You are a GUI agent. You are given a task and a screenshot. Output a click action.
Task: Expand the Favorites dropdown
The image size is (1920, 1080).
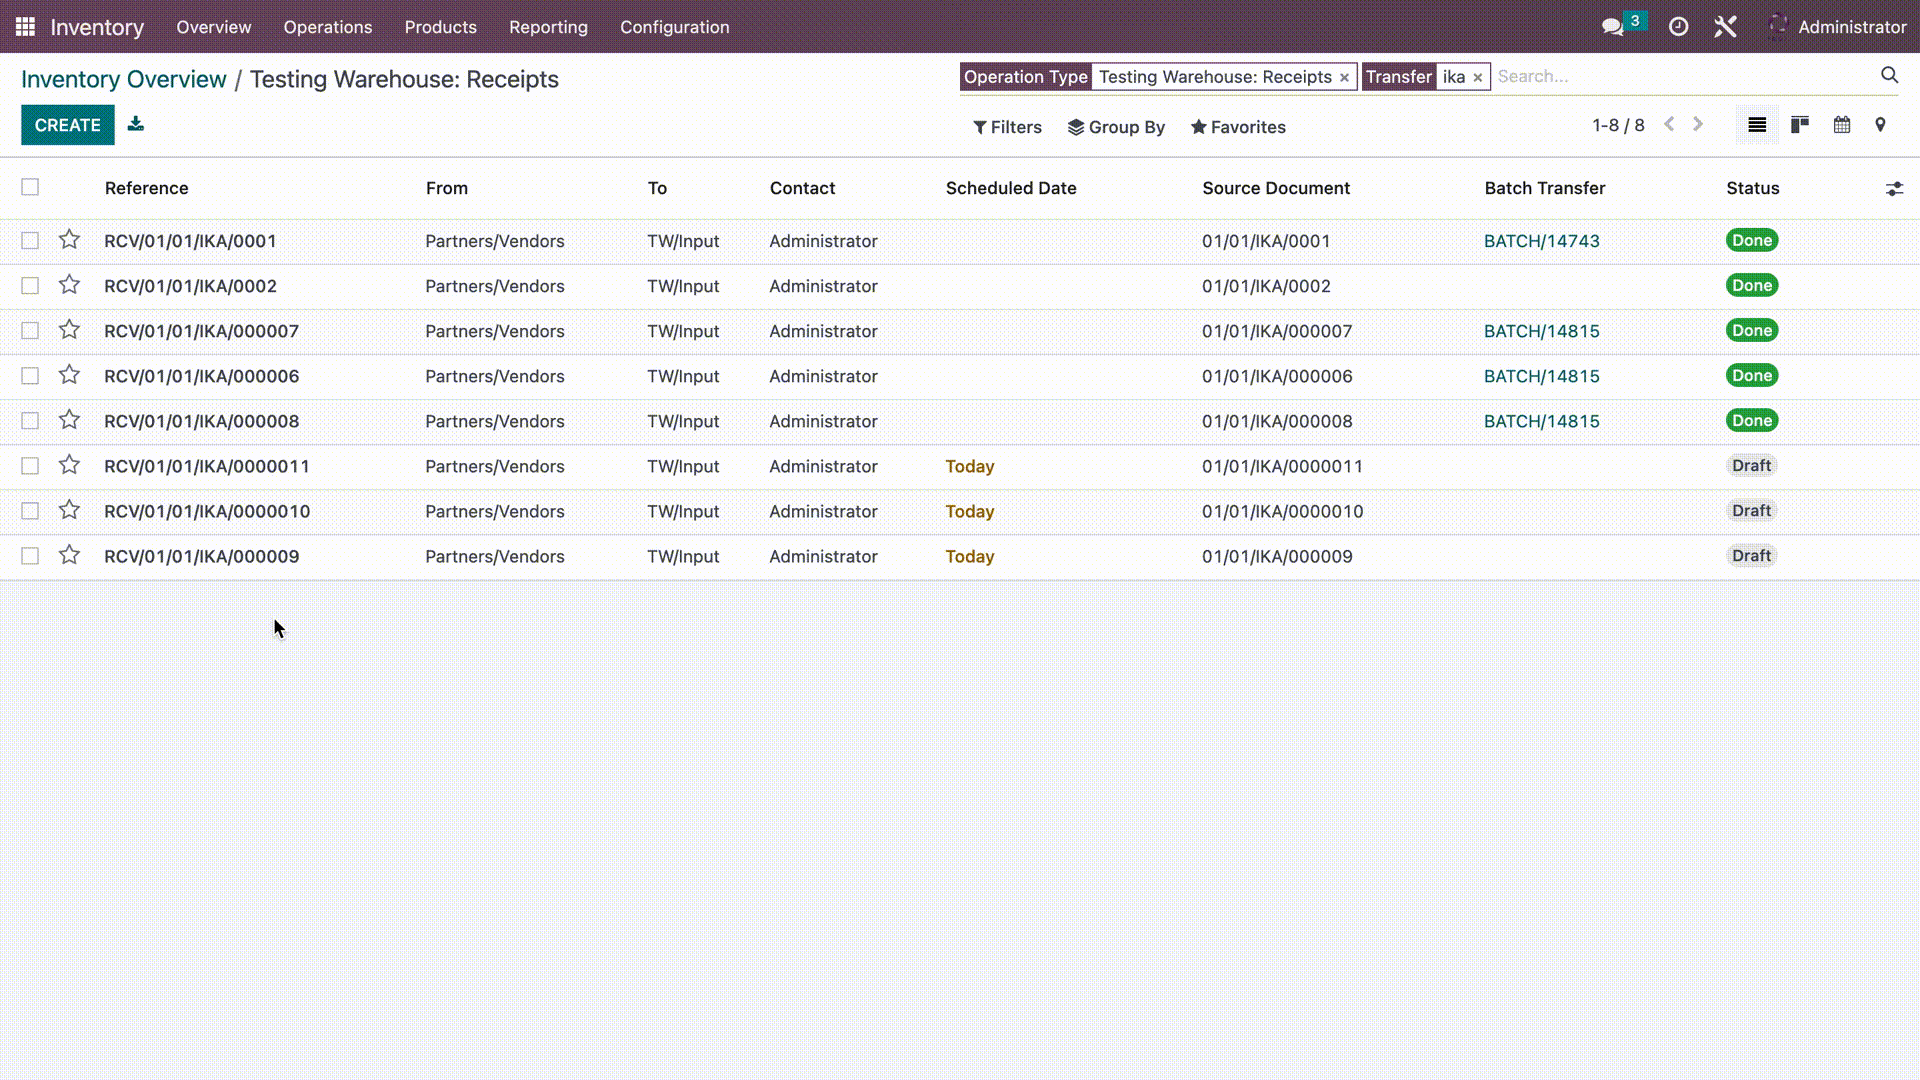click(1238, 125)
